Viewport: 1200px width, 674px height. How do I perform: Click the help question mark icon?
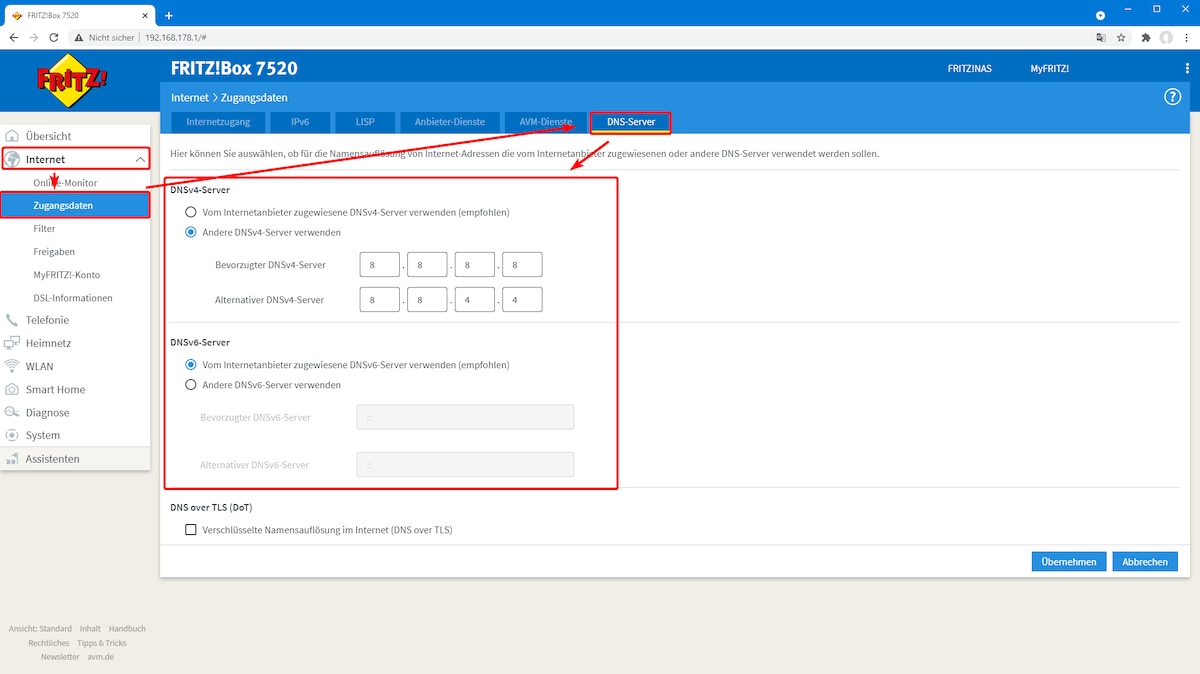click(x=1172, y=96)
